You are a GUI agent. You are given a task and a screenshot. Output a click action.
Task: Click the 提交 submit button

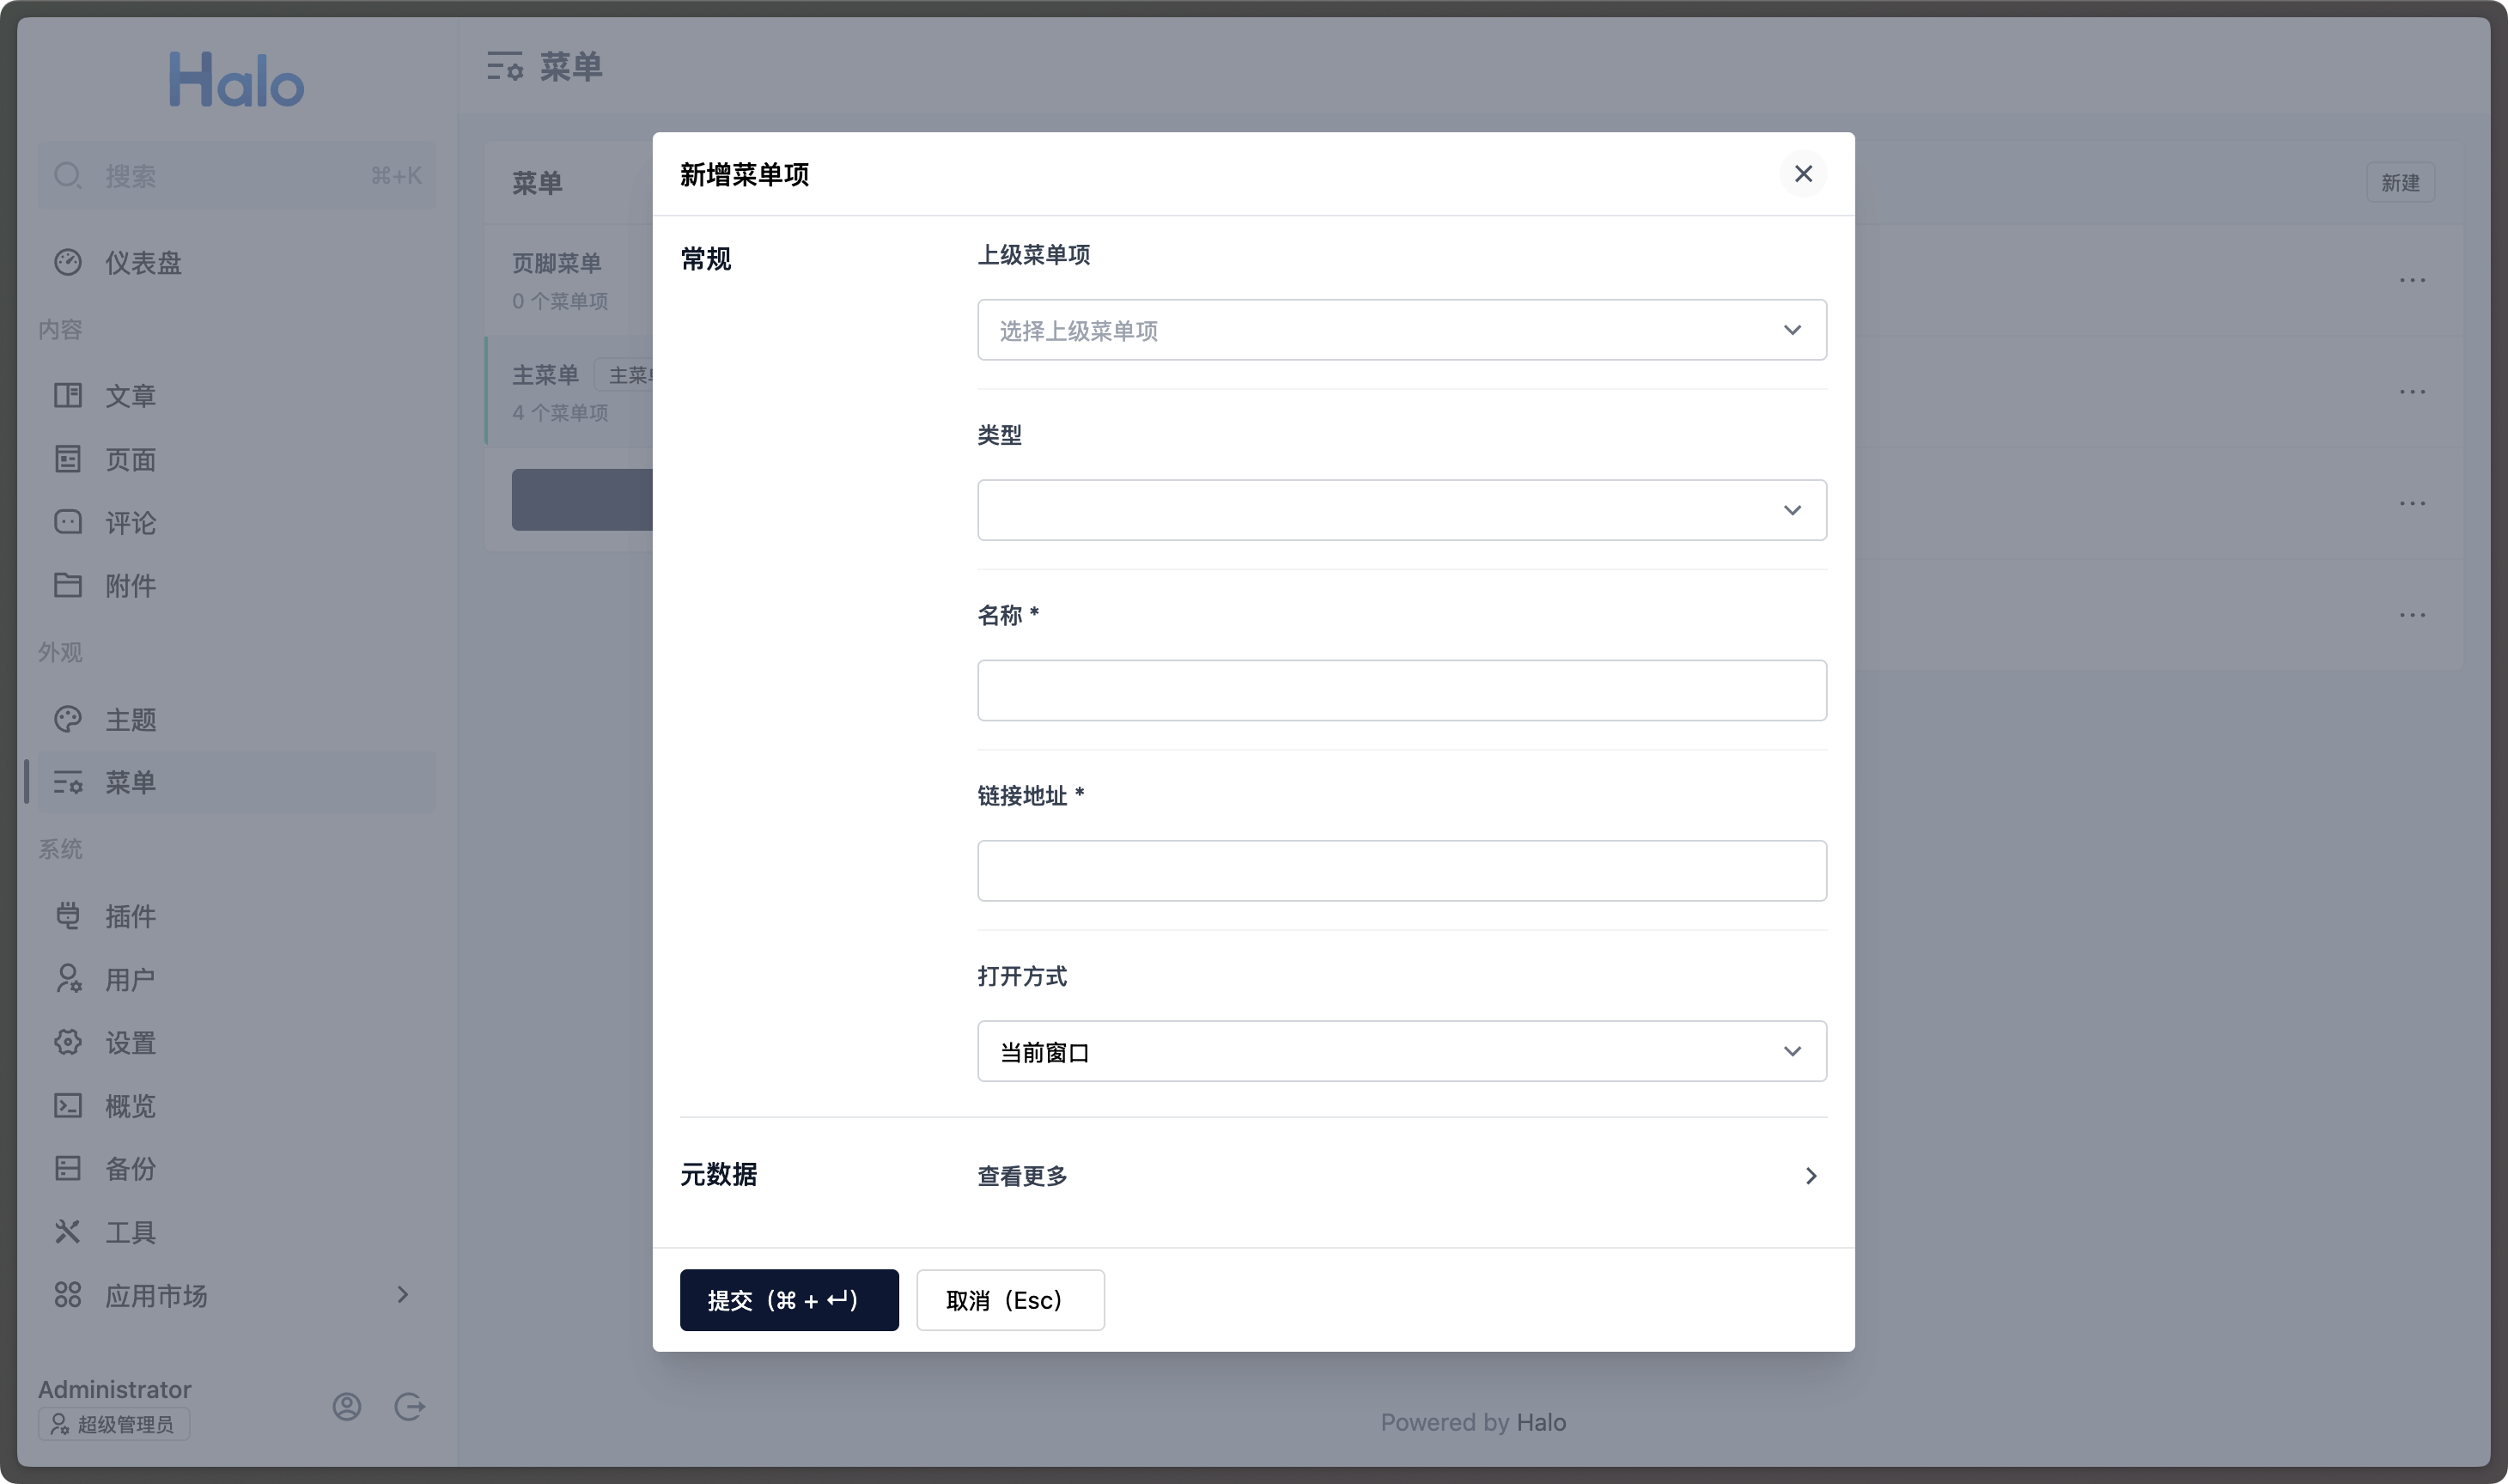click(789, 1298)
